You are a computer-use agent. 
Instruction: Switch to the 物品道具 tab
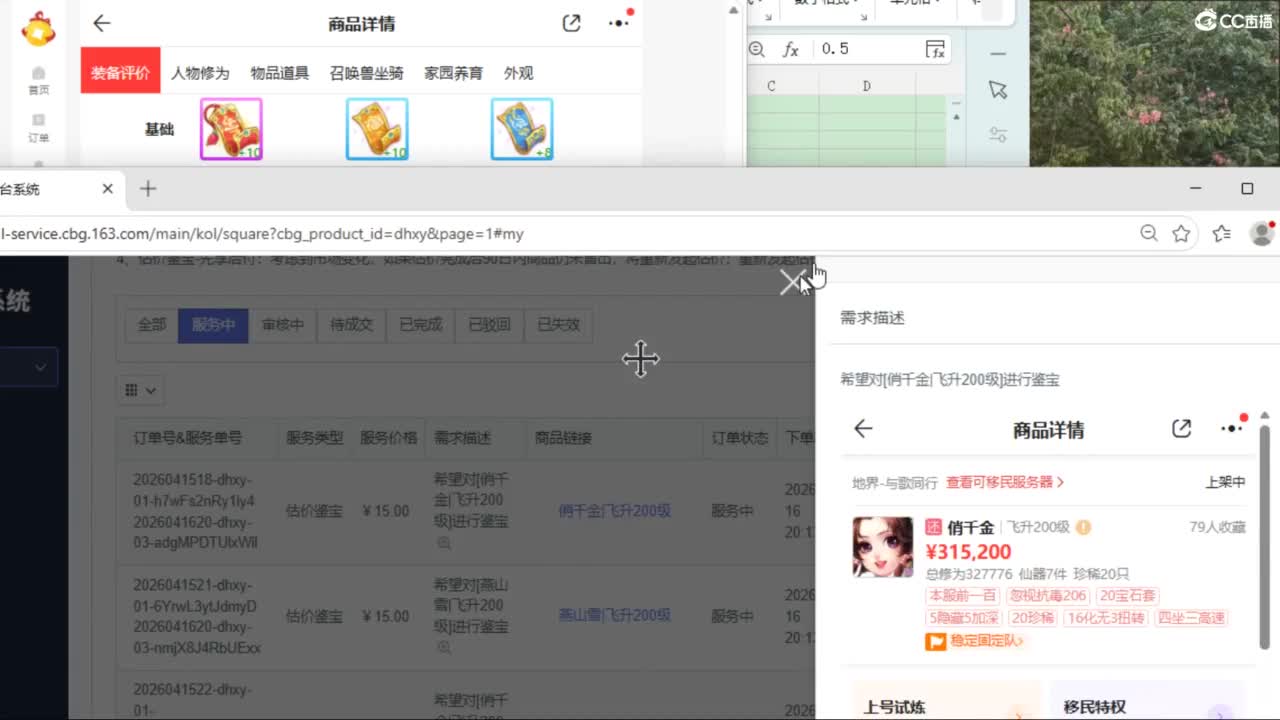click(x=280, y=73)
